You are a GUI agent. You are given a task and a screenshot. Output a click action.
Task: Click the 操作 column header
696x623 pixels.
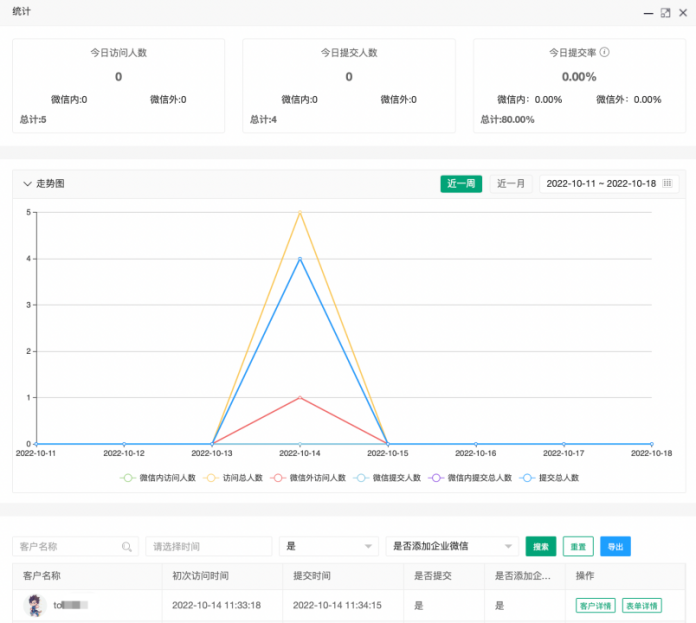click(585, 576)
